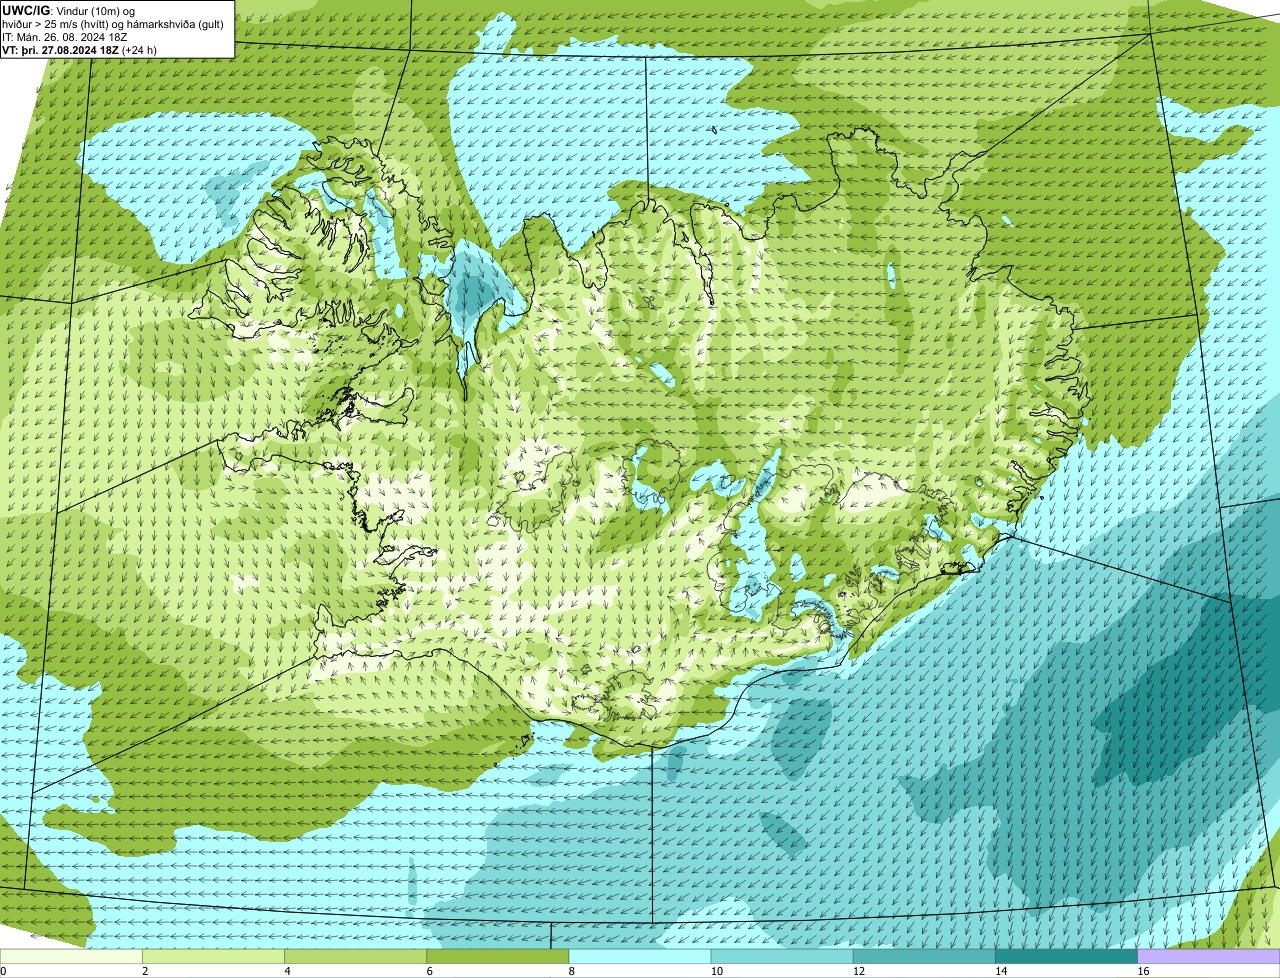Click the '2' label on the color scale
The image size is (1280, 978).
point(145,971)
